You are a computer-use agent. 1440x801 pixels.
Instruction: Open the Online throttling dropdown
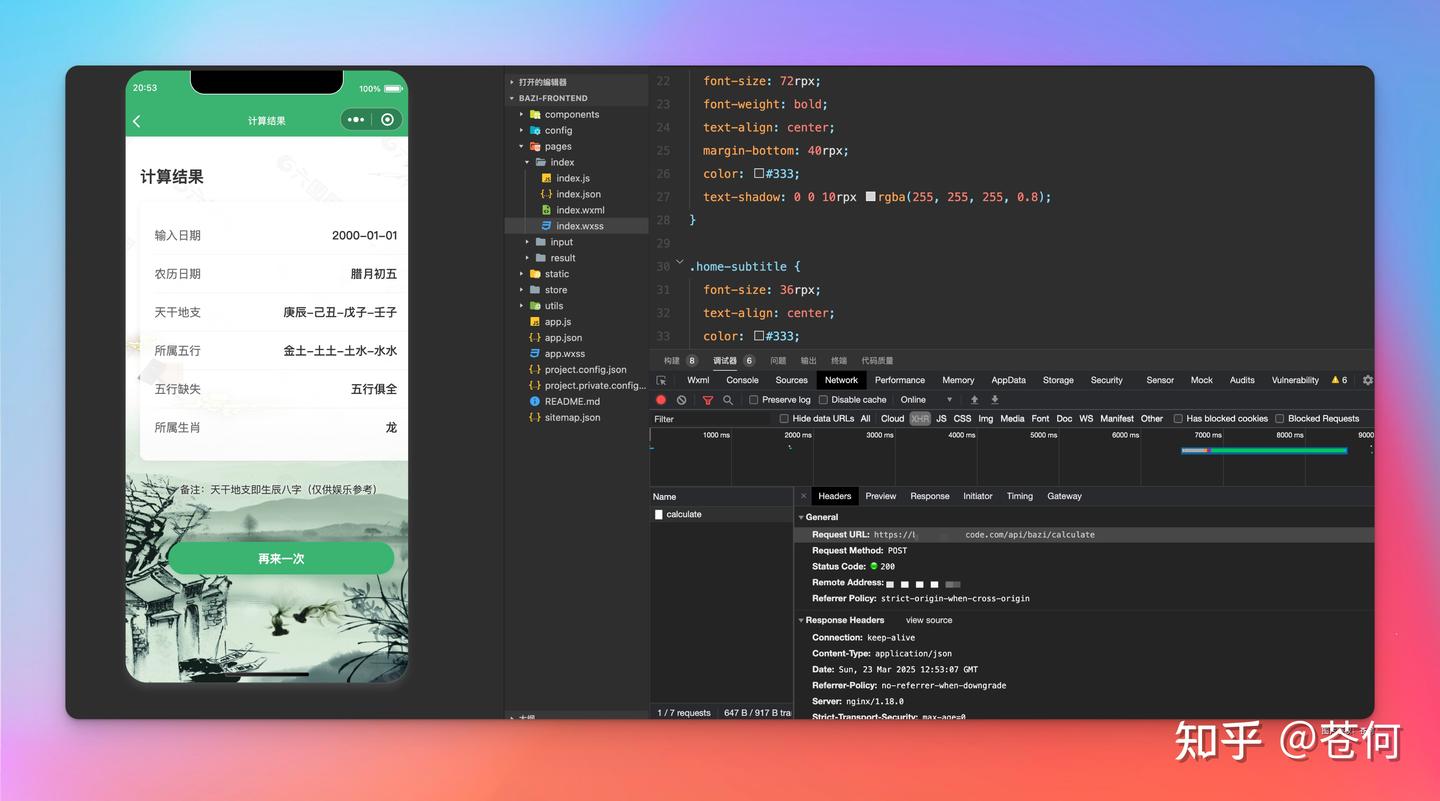click(x=927, y=400)
